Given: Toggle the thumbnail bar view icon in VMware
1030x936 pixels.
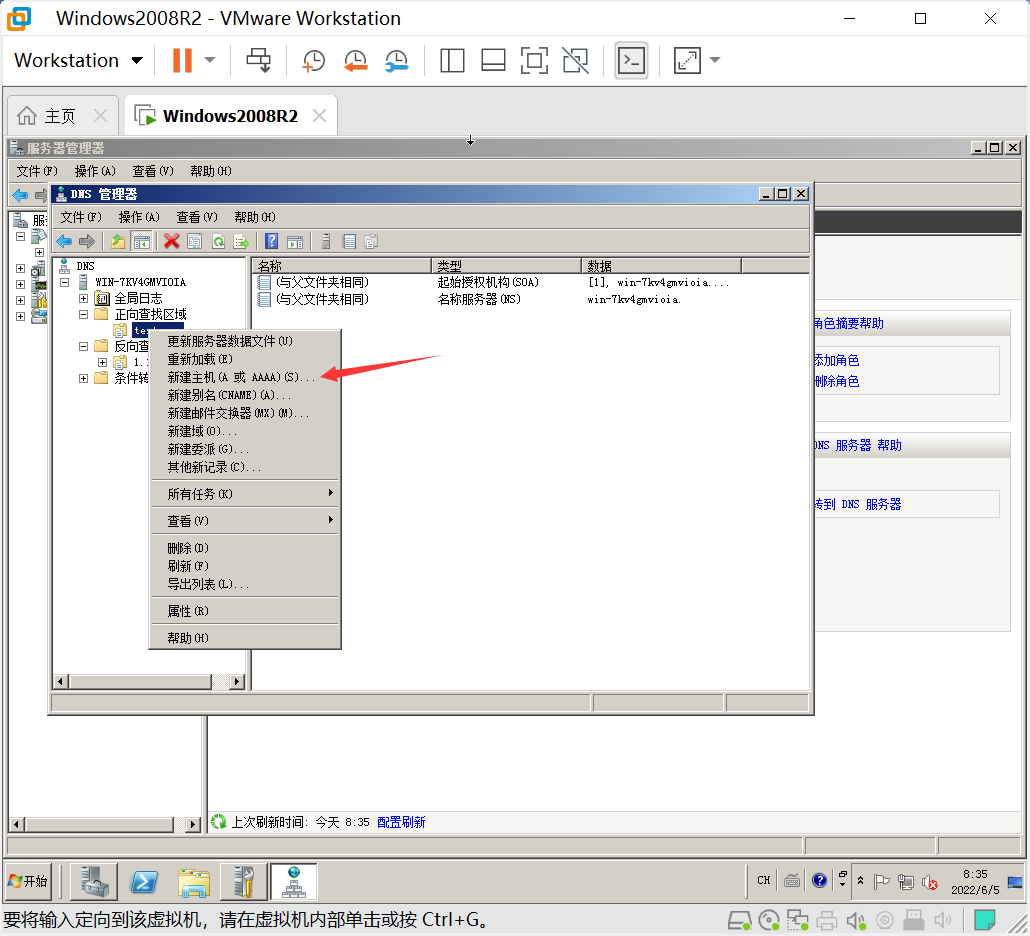Looking at the screenshot, I should (x=493, y=60).
